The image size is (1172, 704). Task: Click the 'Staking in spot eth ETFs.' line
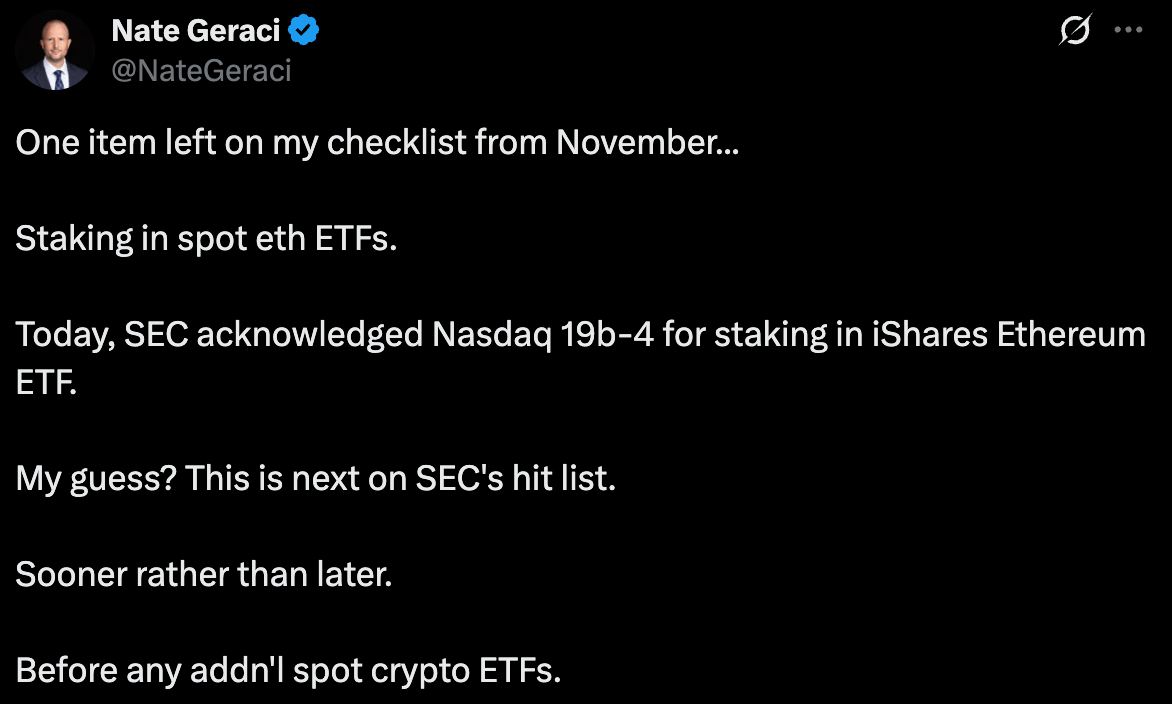(x=206, y=239)
